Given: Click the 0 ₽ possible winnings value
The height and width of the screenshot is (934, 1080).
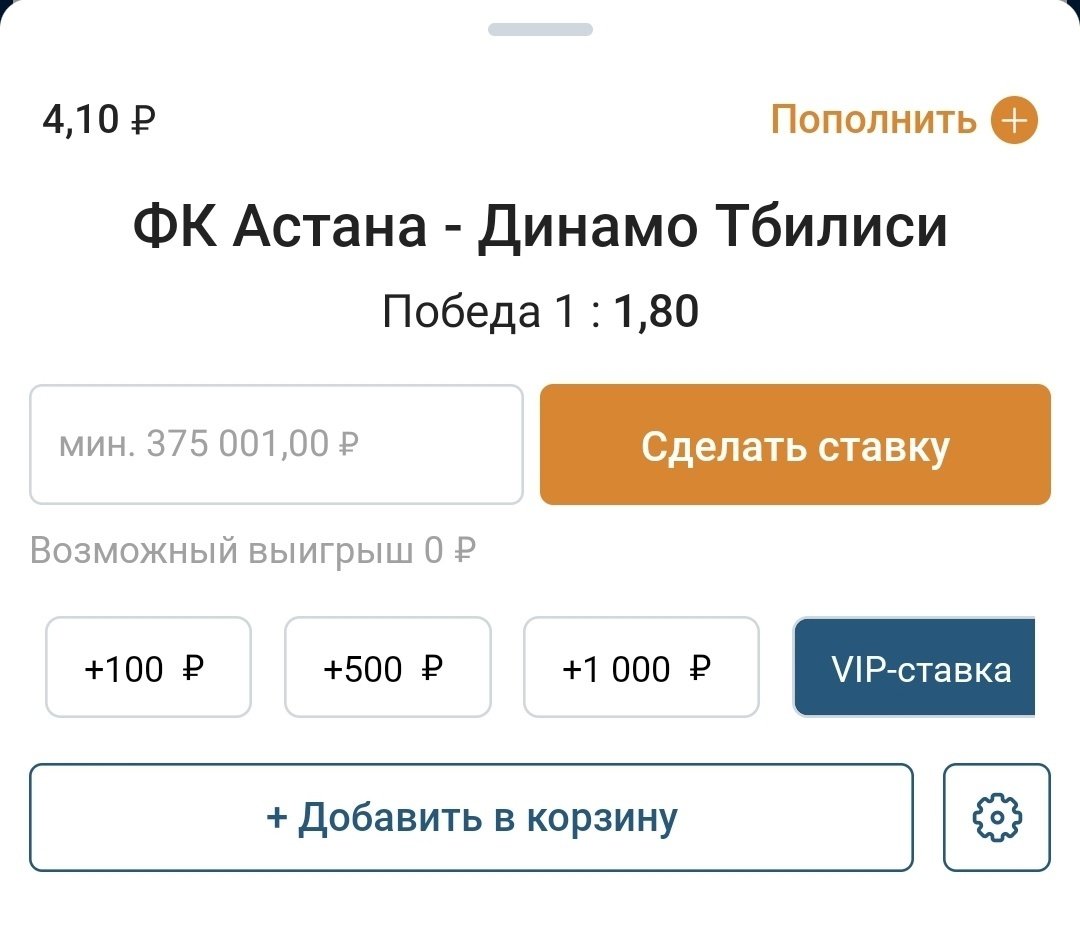Looking at the screenshot, I should pos(450,550).
